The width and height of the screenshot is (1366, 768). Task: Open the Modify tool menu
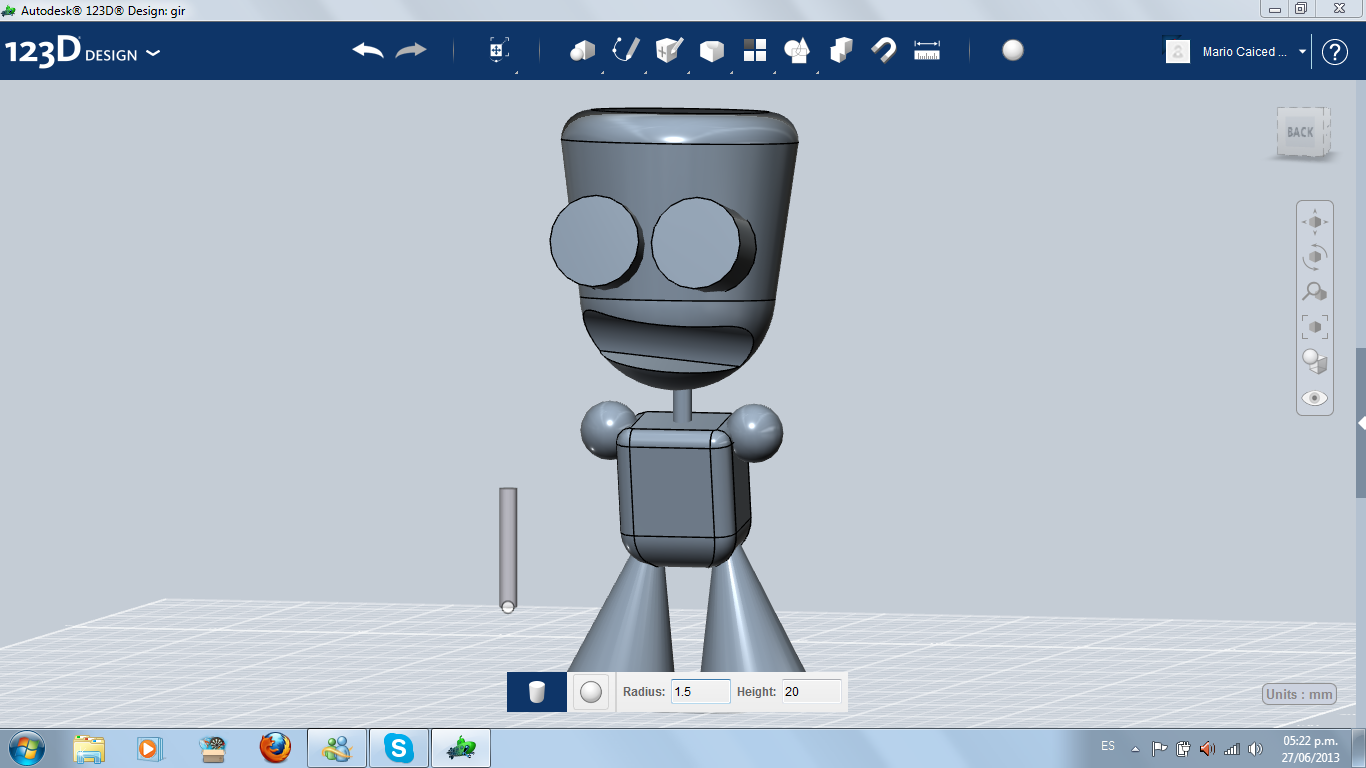711,50
